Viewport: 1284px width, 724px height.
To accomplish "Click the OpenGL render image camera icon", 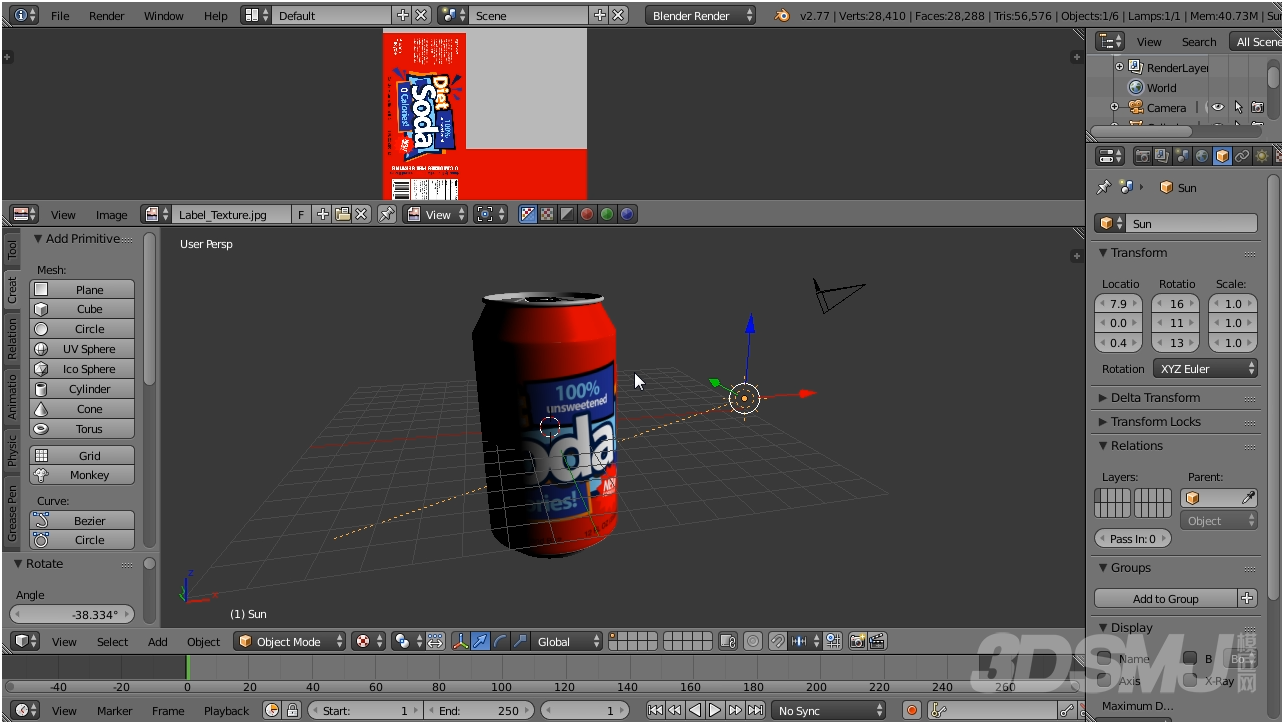I will pyautogui.click(x=857, y=641).
